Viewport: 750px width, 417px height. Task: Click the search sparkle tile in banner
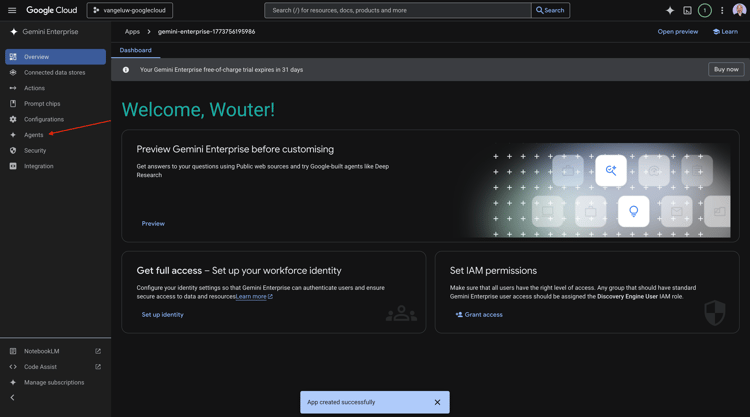click(x=611, y=170)
